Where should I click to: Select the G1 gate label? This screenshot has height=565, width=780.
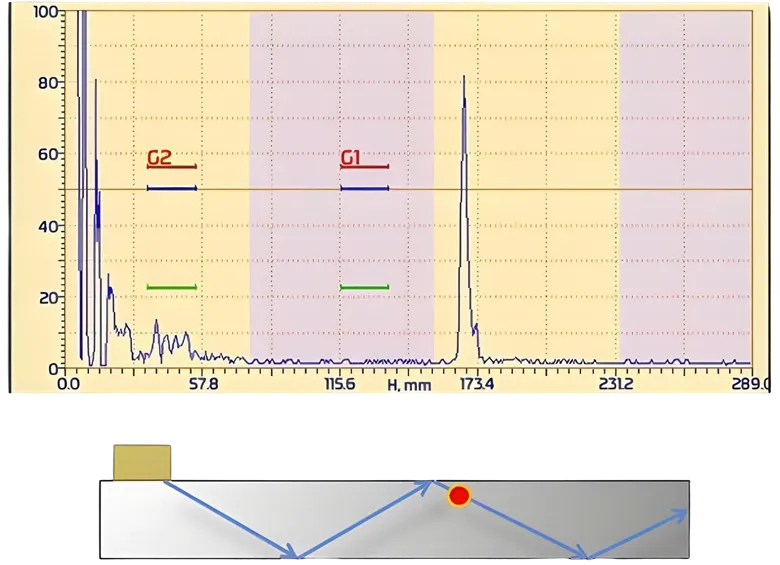[350, 158]
